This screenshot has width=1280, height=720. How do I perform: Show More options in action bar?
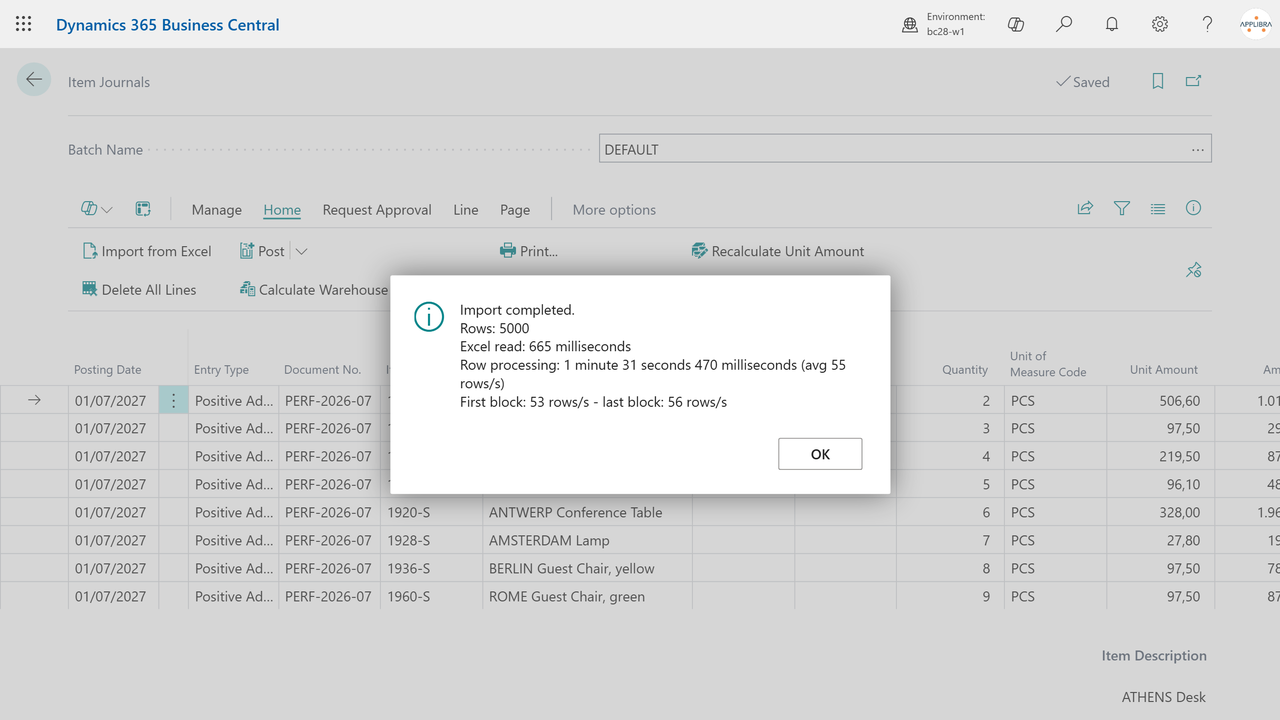614,210
